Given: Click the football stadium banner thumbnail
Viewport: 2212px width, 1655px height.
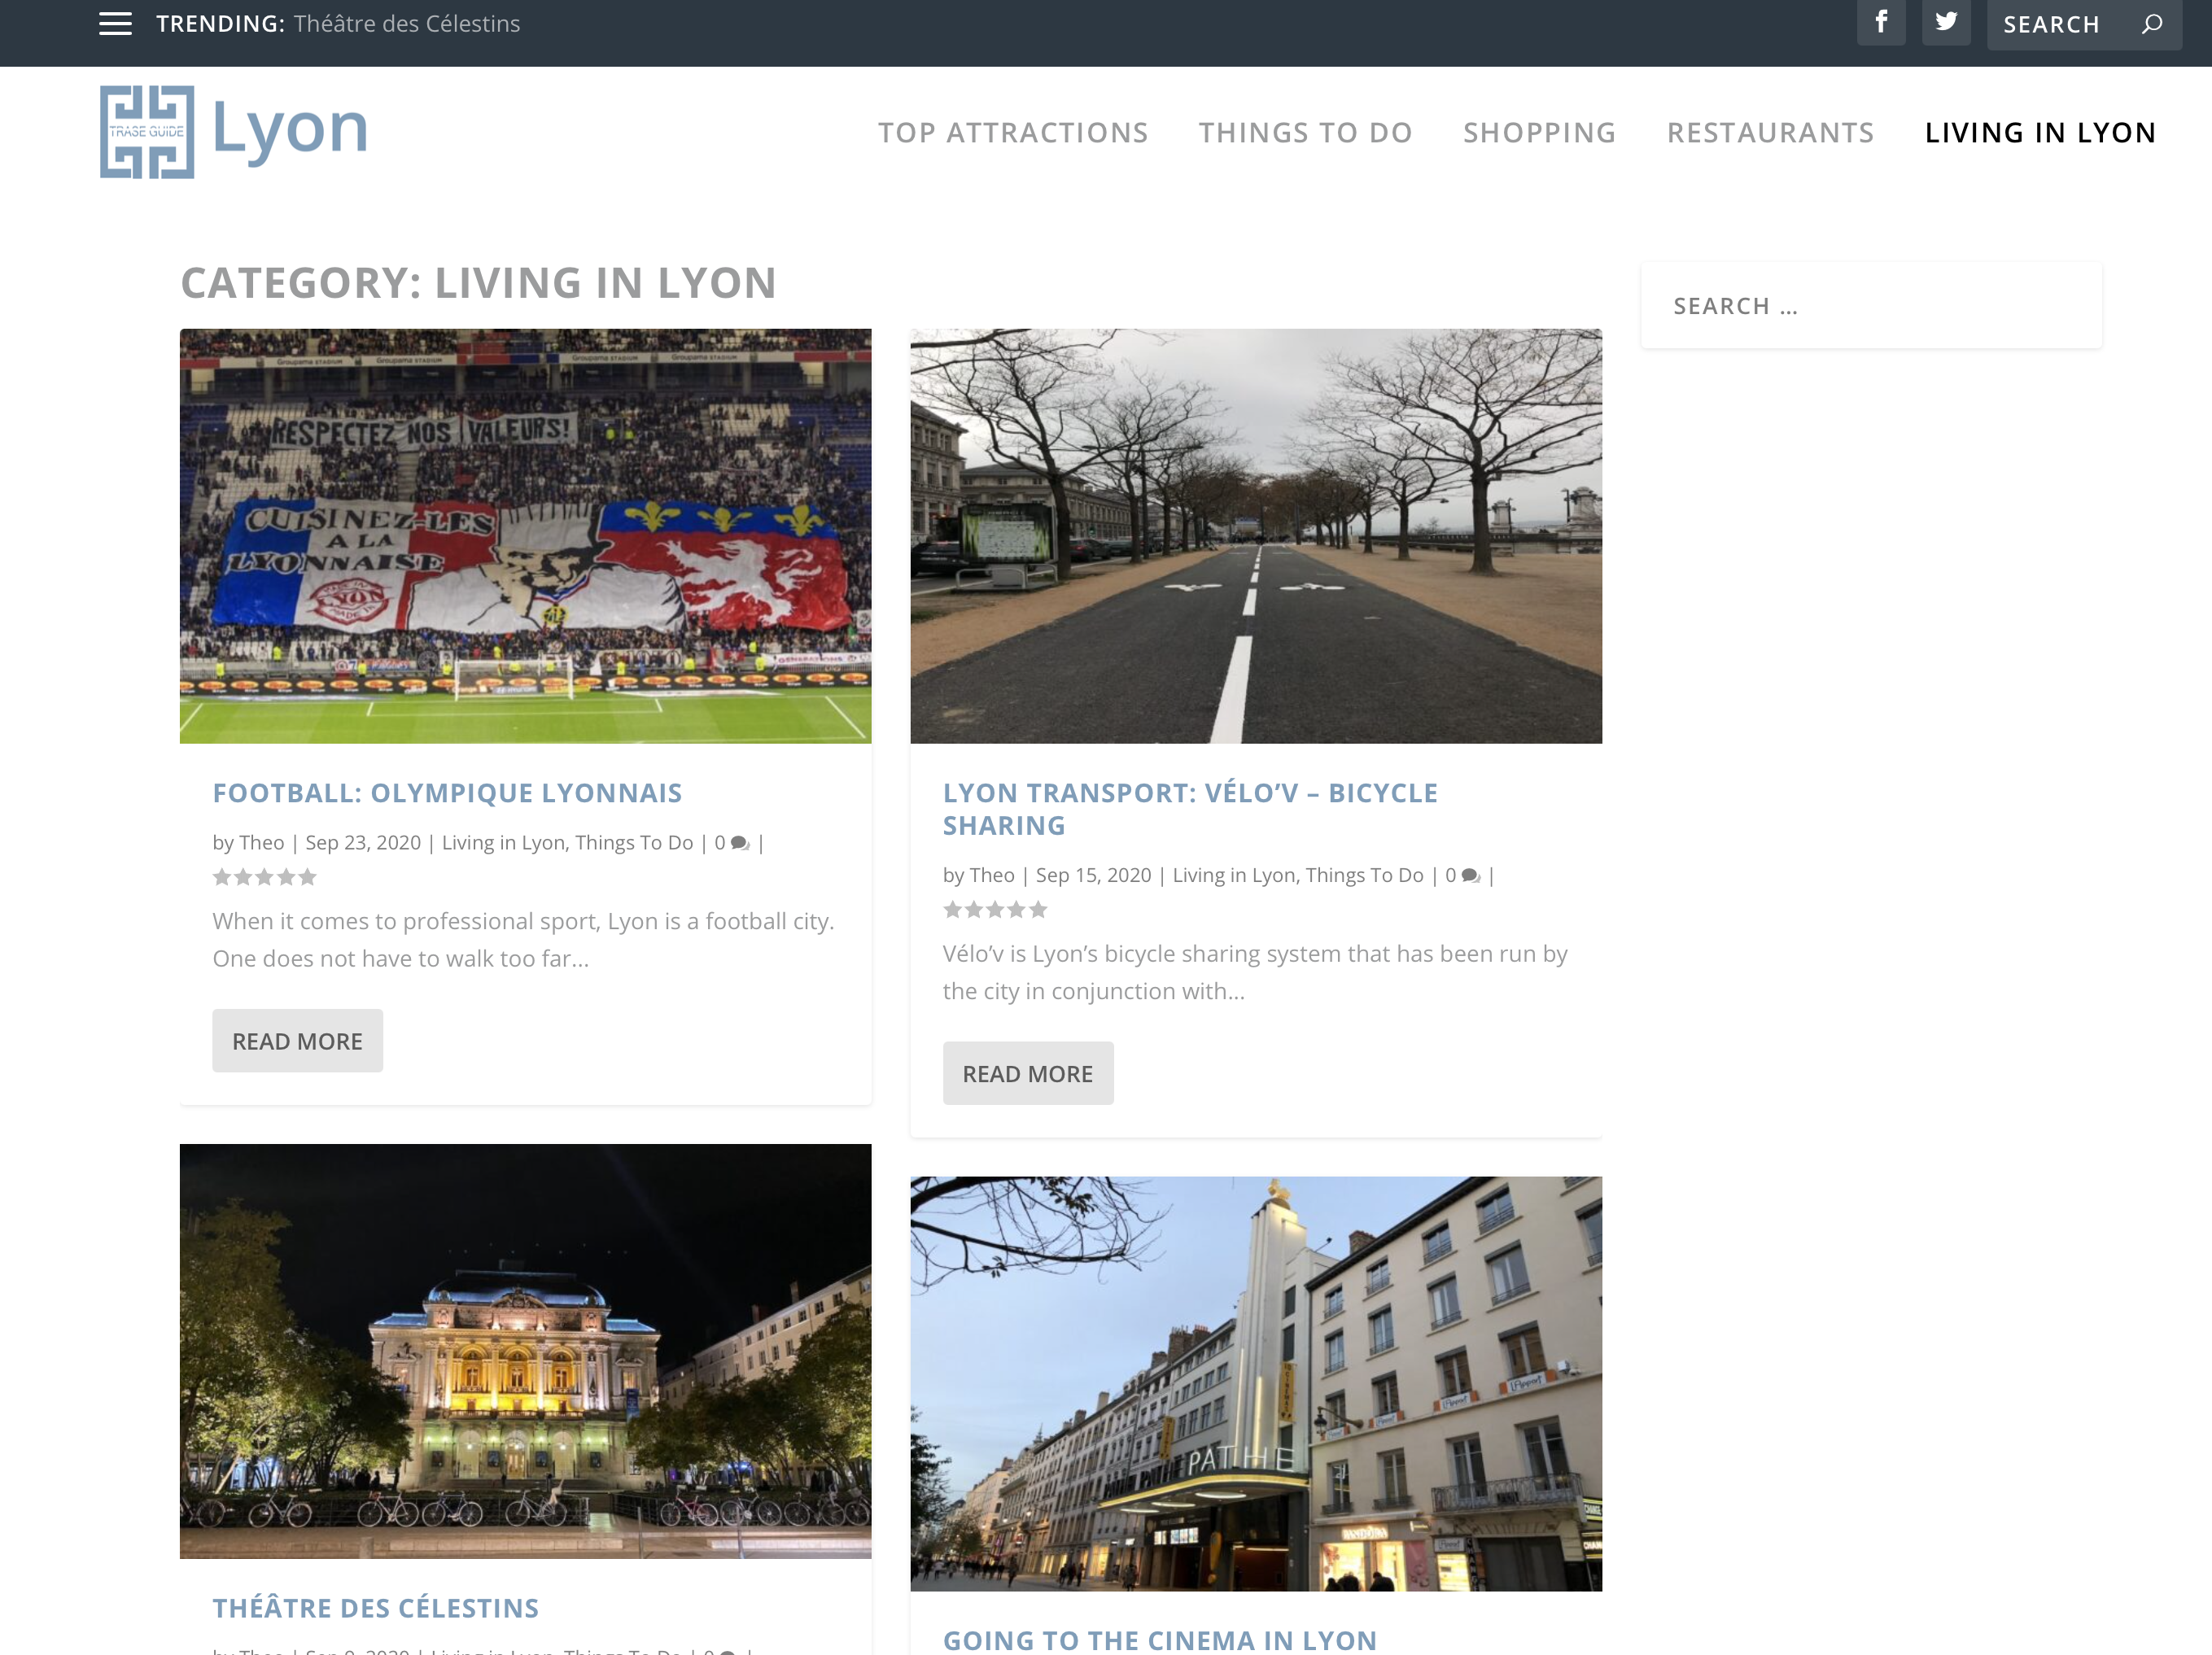Looking at the screenshot, I should coord(525,536).
